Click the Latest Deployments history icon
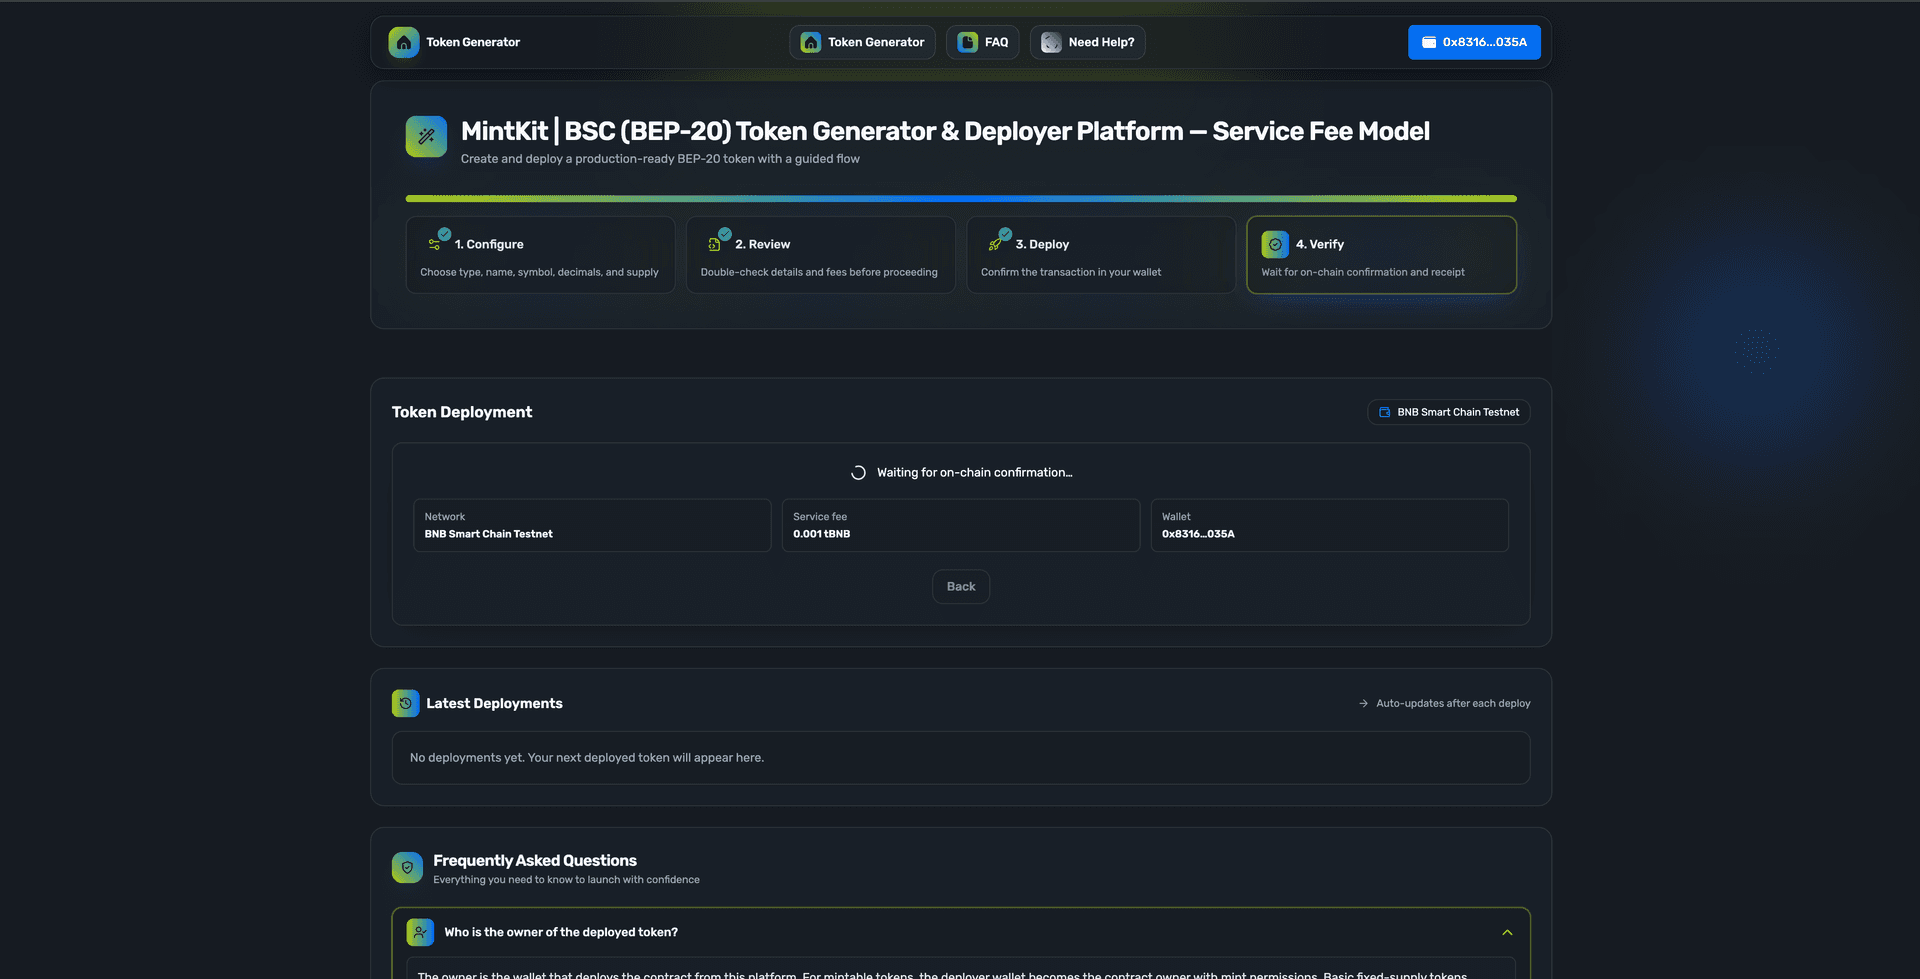 tap(405, 703)
